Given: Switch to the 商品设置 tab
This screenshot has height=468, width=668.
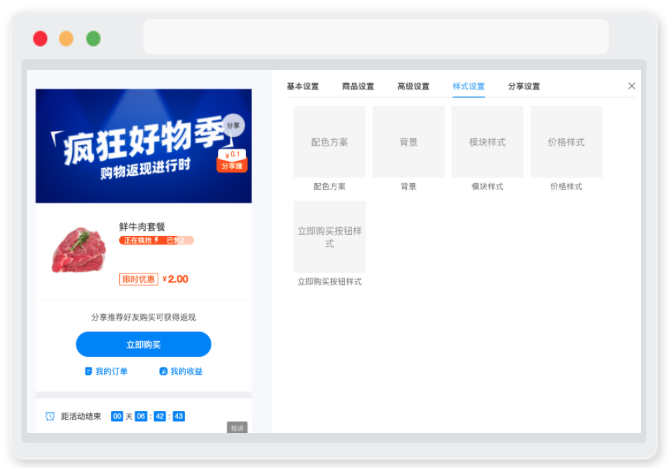Looking at the screenshot, I should tap(358, 86).
